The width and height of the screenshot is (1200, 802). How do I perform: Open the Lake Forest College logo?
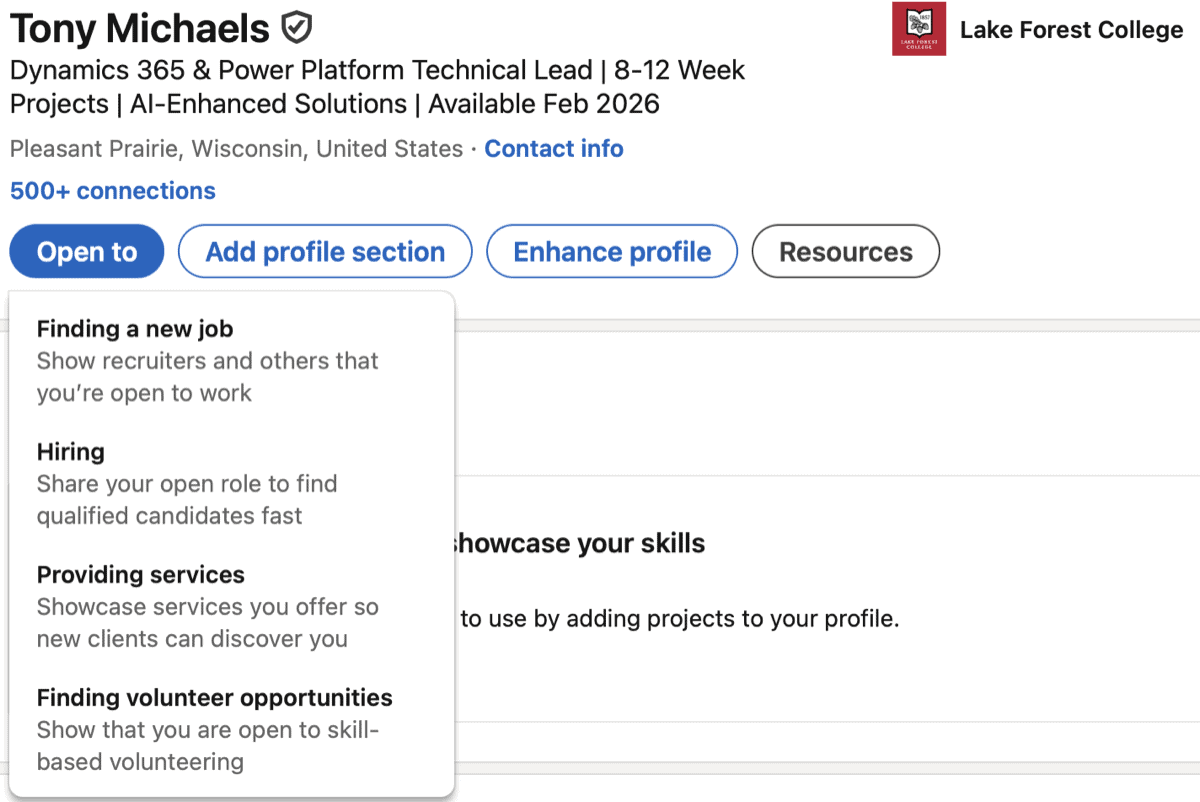click(918, 29)
